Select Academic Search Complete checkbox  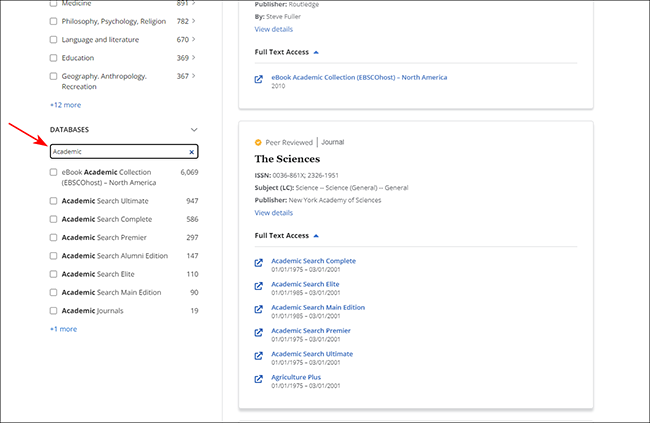pos(53,219)
